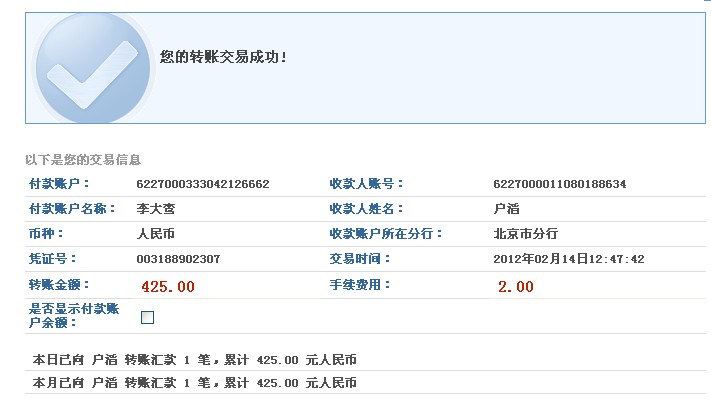Click the 收款人账号 label
The image size is (711, 412).
click(366, 184)
